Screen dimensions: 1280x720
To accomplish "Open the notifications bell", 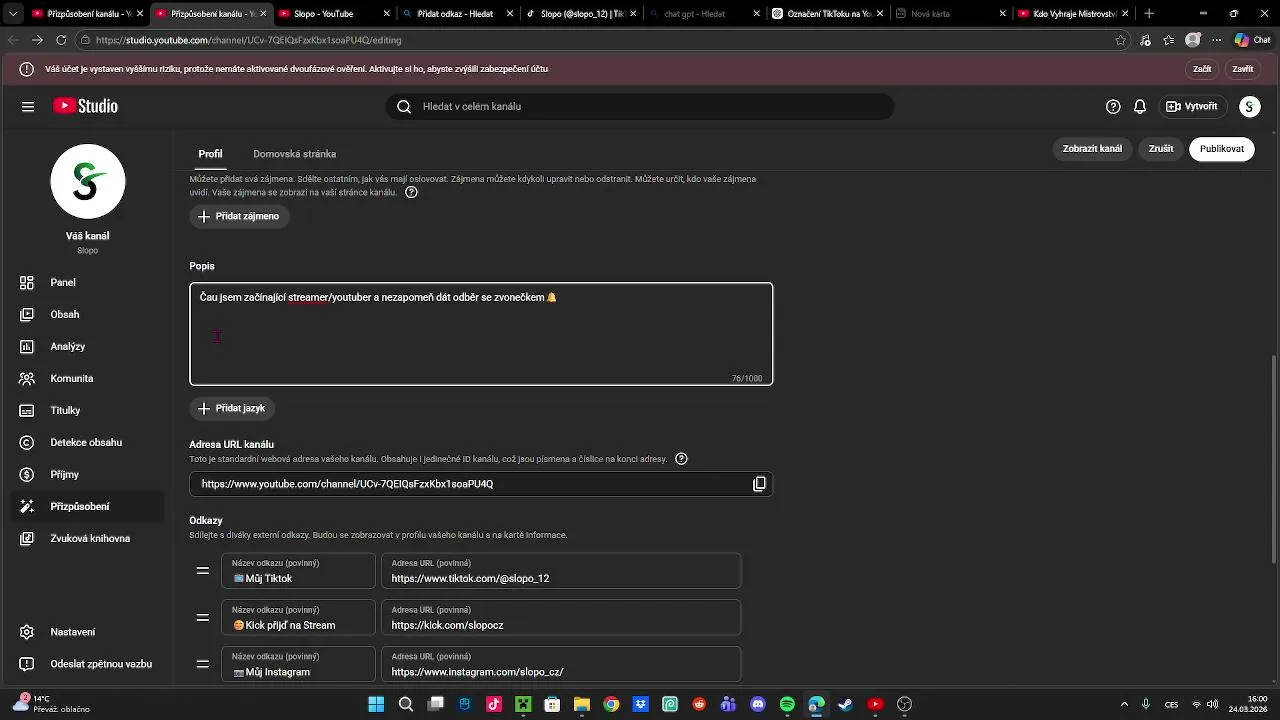I will (1140, 107).
